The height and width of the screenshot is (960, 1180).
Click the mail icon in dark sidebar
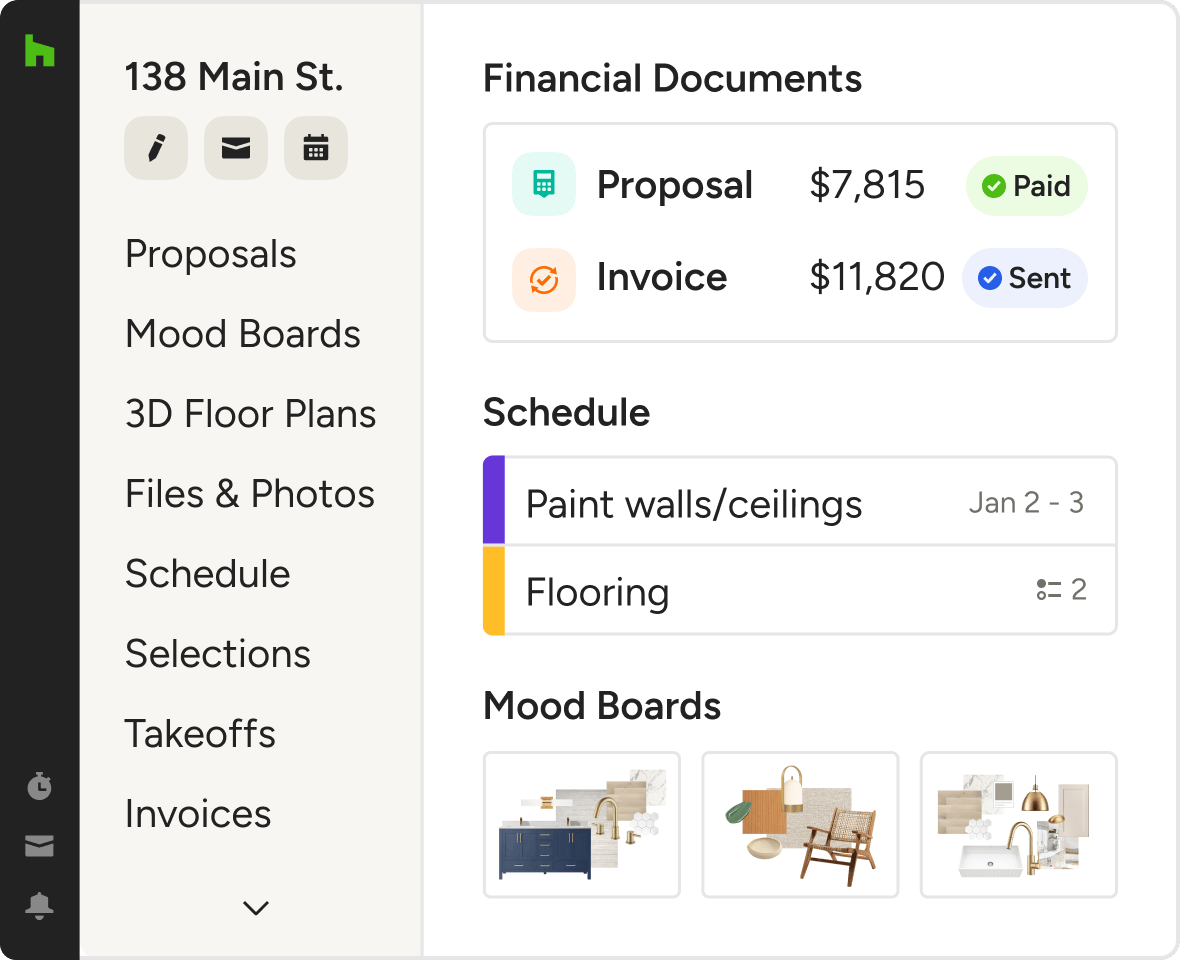coord(39,846)
